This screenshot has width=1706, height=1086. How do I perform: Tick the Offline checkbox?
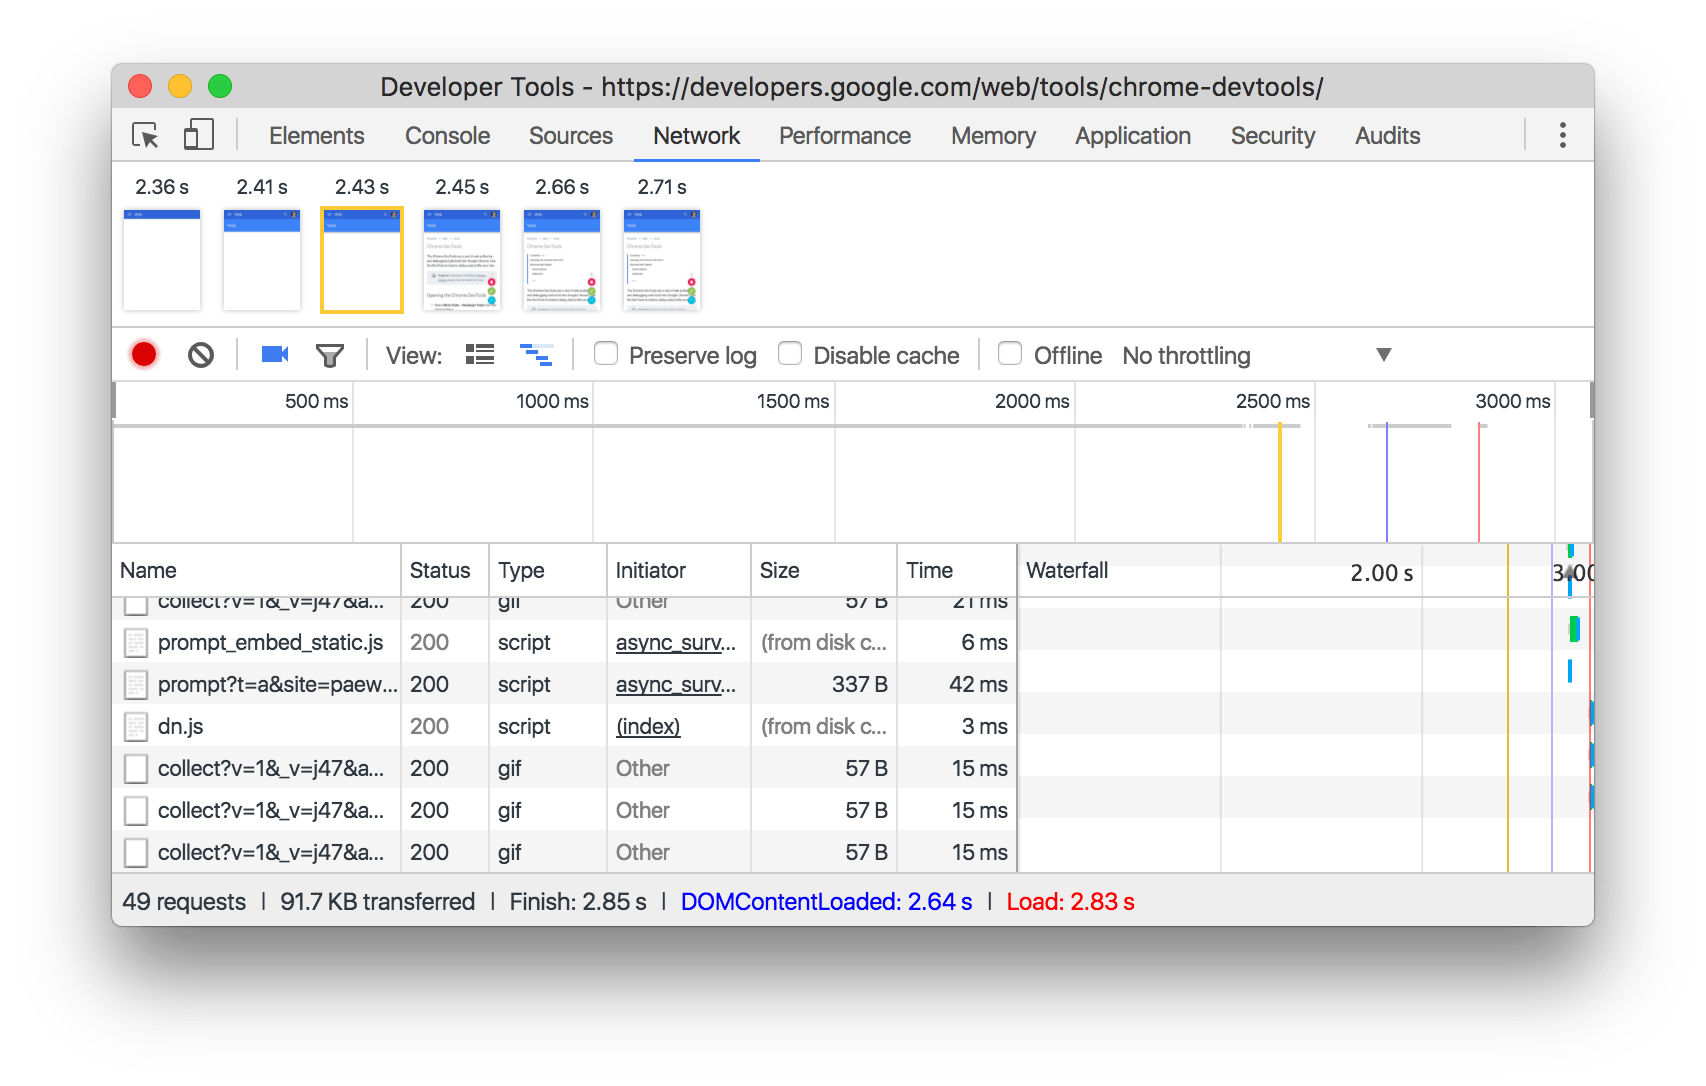click(1010, 354)
